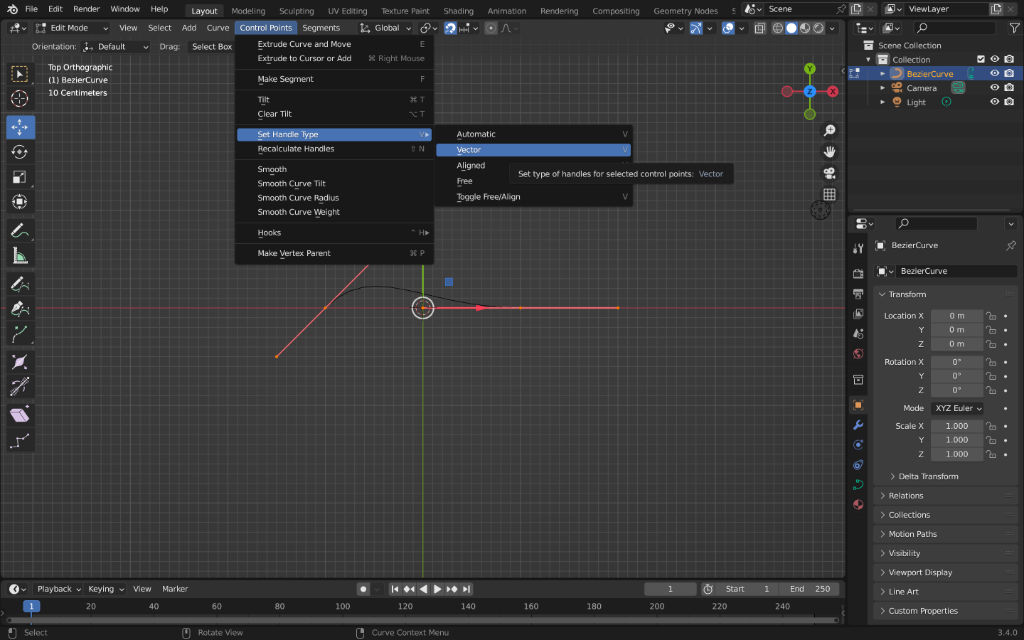Click the Location X value field
The image size is (1024, 640).
[x=956, y=316]
